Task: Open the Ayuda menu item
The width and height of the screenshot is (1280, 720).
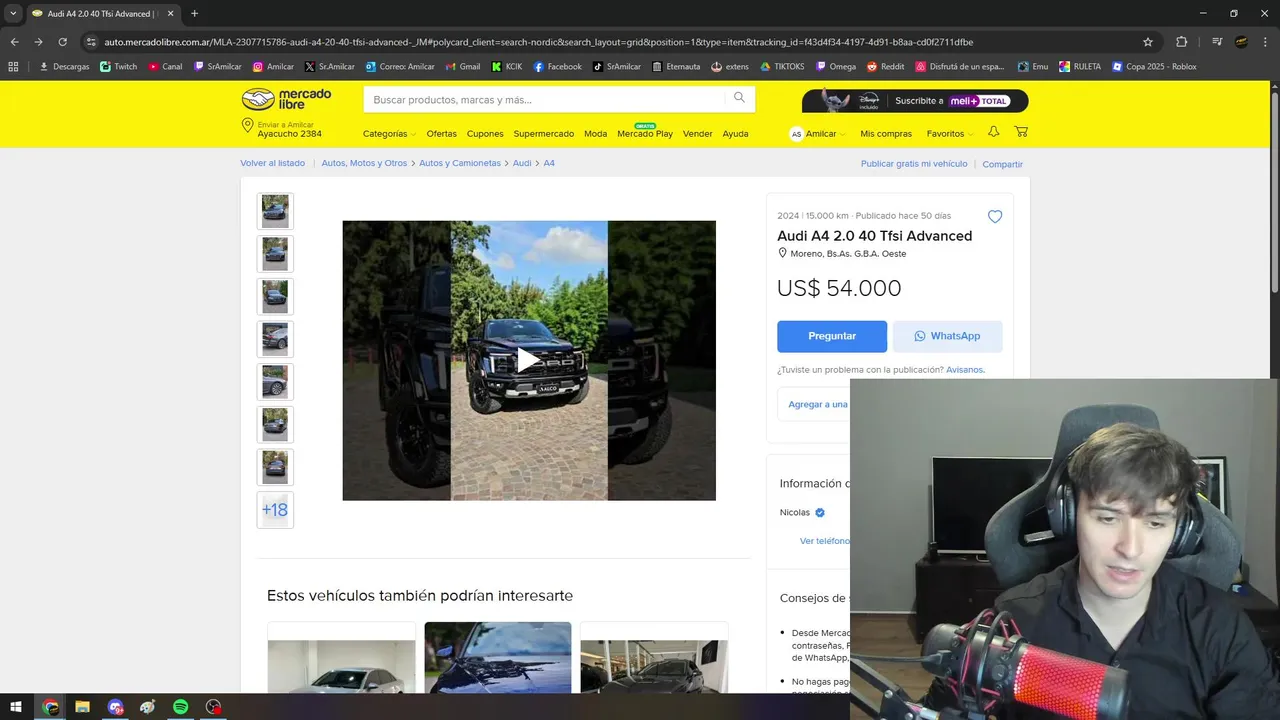Action: click(735, 133)
